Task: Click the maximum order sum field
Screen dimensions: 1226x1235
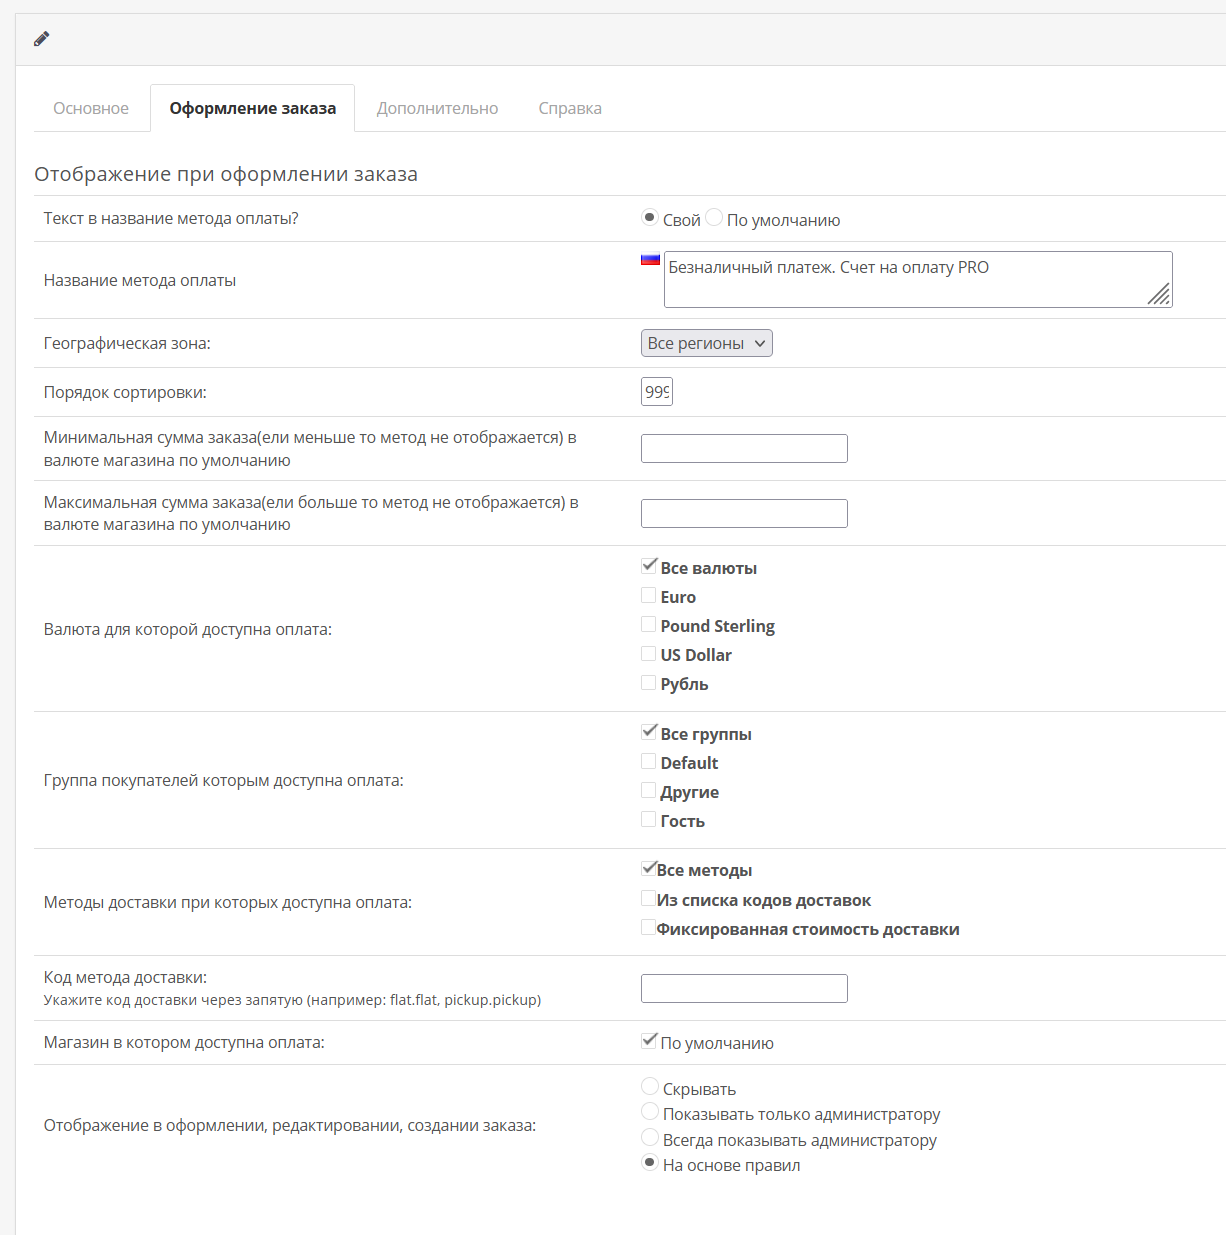Action: [x=744, y=514]
